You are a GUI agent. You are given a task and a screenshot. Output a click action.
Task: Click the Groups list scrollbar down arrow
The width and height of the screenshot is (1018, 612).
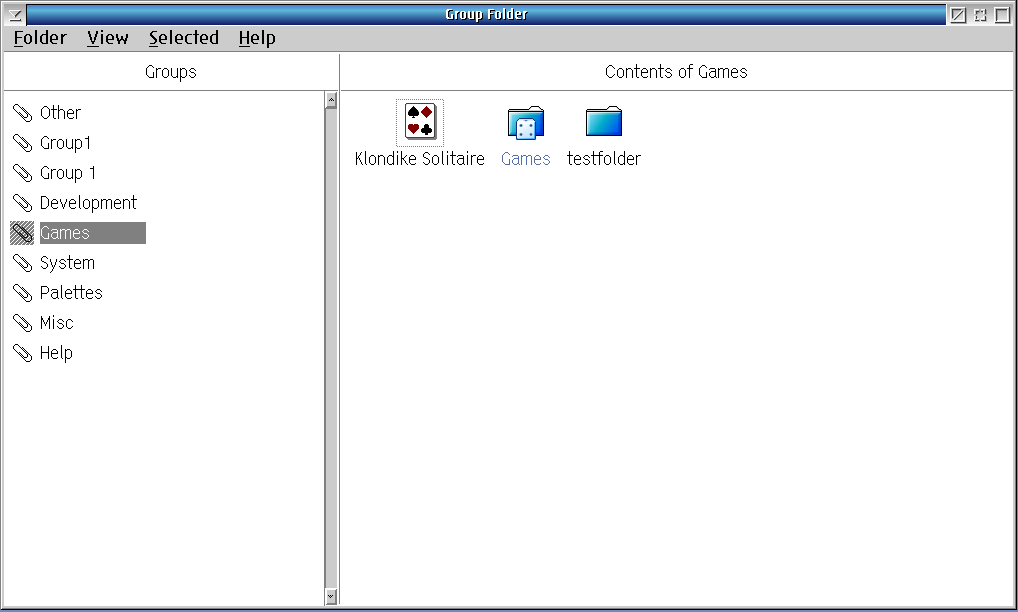tap(331, 596)
